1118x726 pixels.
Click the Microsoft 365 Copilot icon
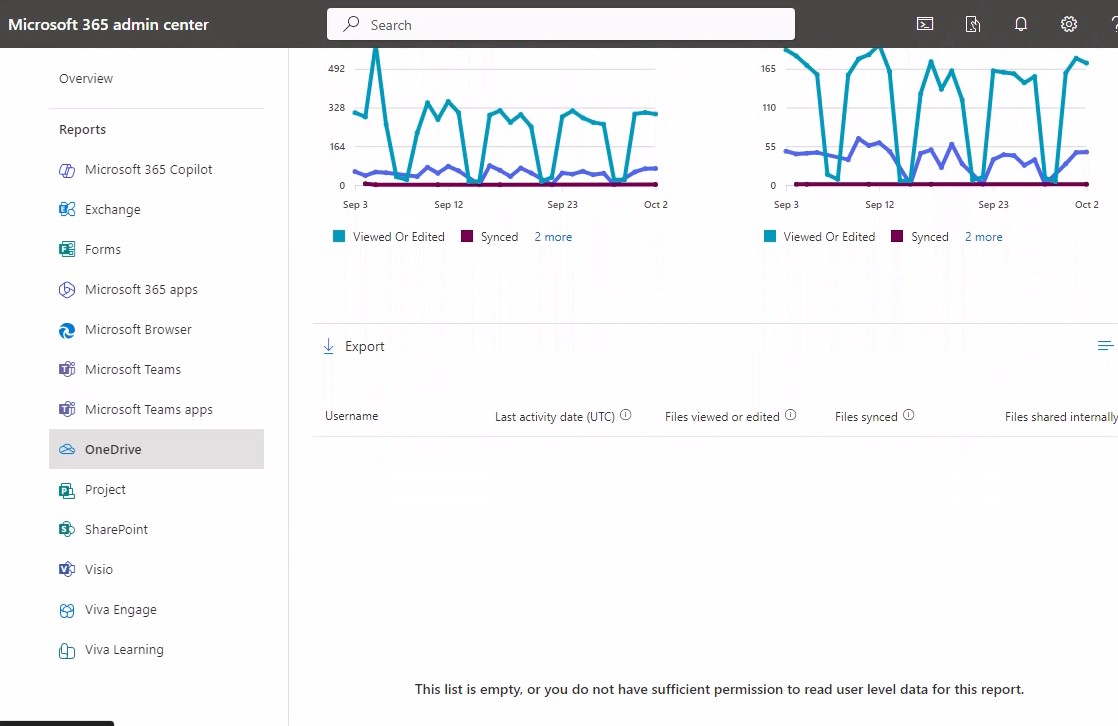click(x=67, y=170)
